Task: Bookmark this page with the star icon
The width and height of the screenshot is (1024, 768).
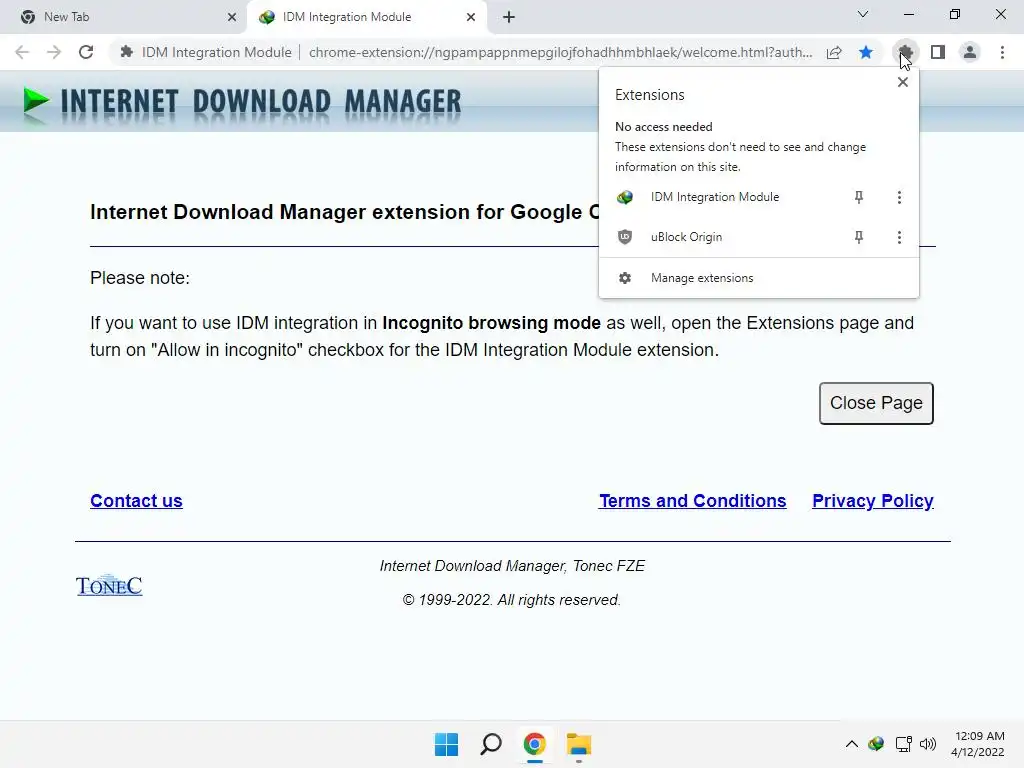Action: pos(866,52)
